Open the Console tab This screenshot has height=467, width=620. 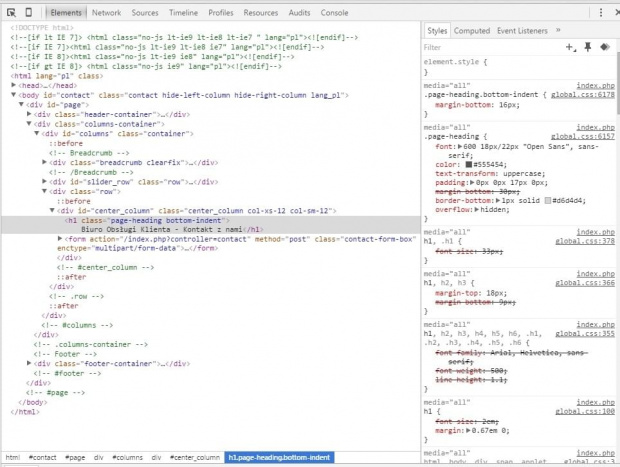[334, 13]
